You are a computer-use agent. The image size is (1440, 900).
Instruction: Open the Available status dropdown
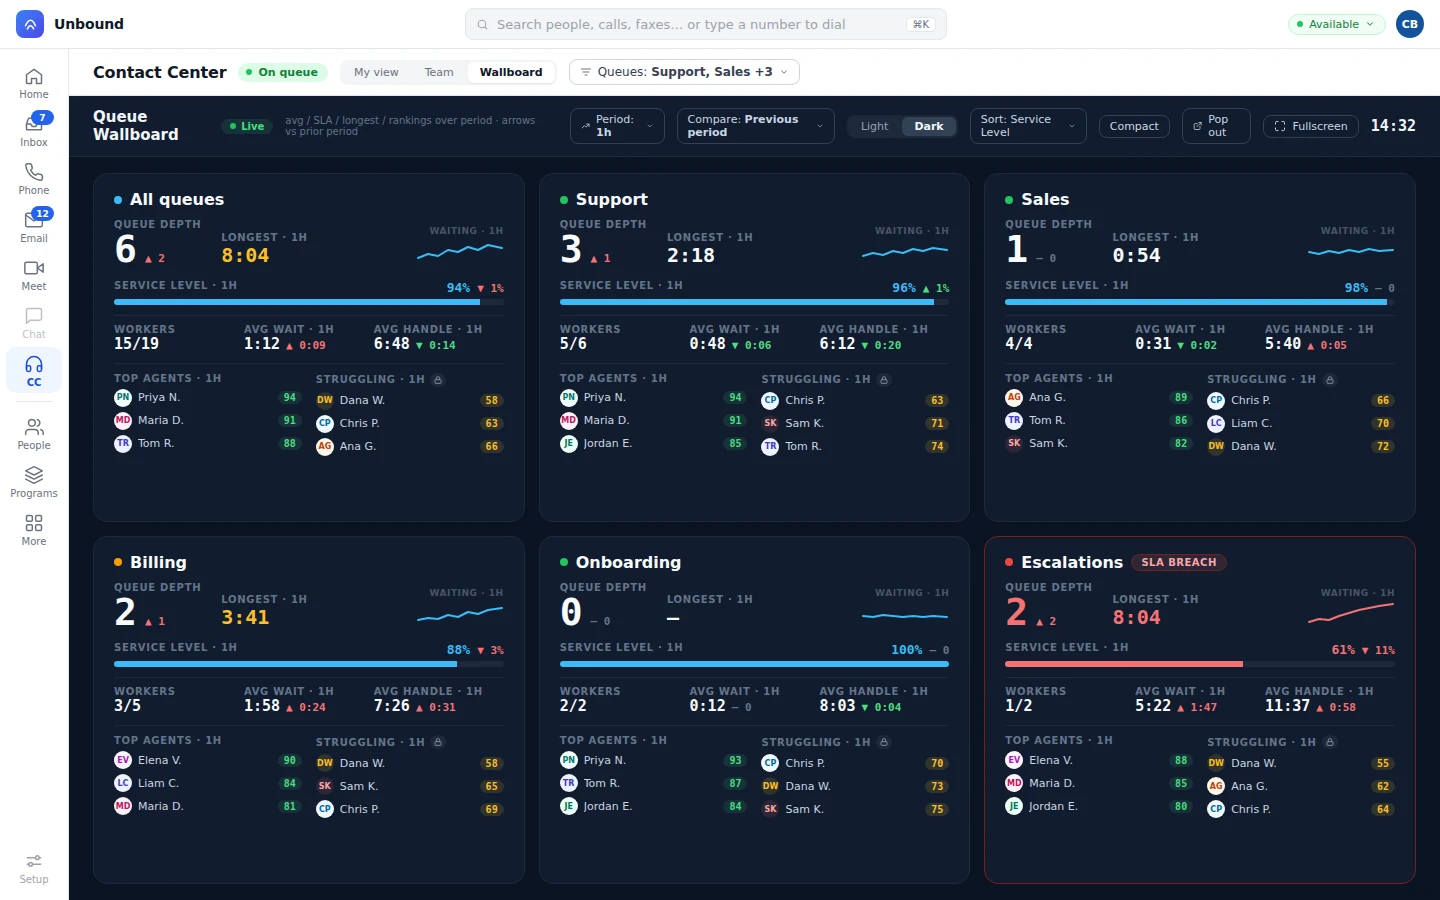pyautogui.click(x=1336, y=24)
